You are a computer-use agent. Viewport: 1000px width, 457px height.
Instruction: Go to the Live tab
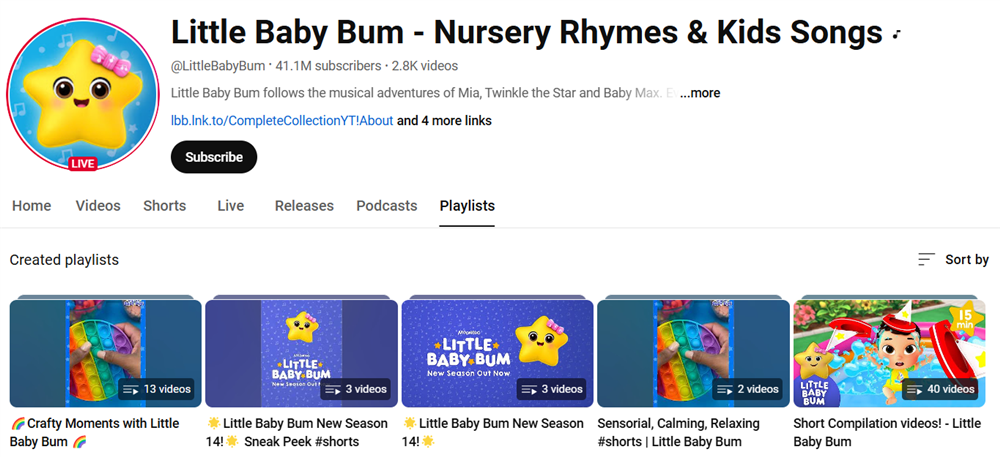[x=230, y=206]
